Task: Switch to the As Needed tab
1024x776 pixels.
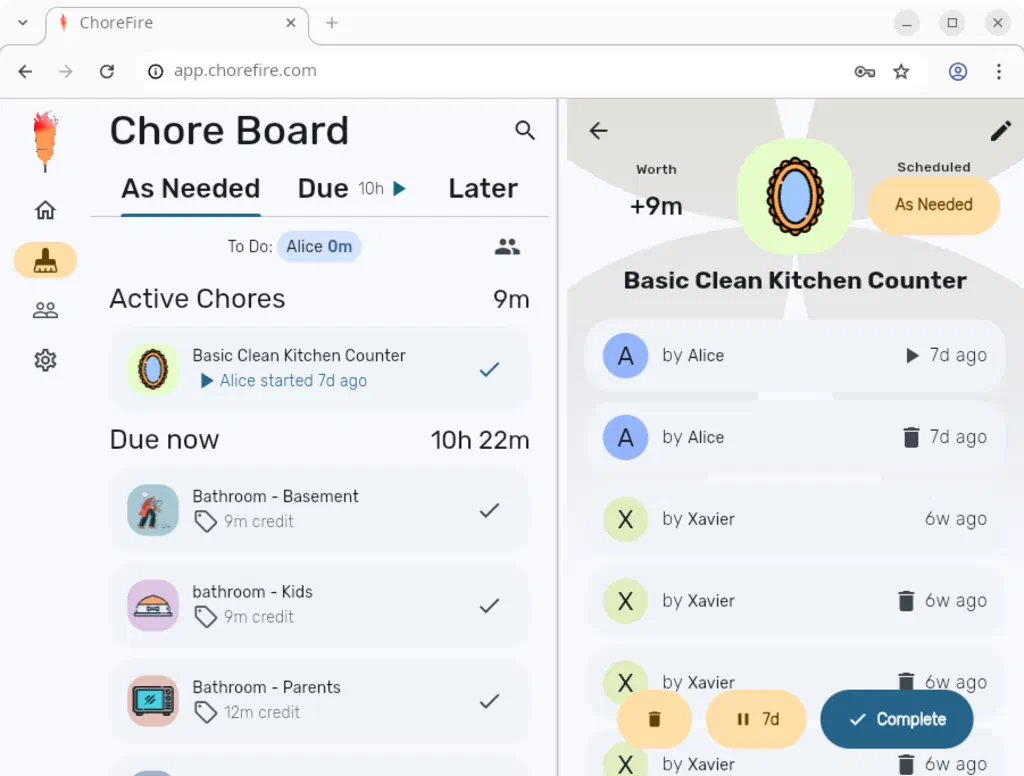Action: click(x=190, y=188)
